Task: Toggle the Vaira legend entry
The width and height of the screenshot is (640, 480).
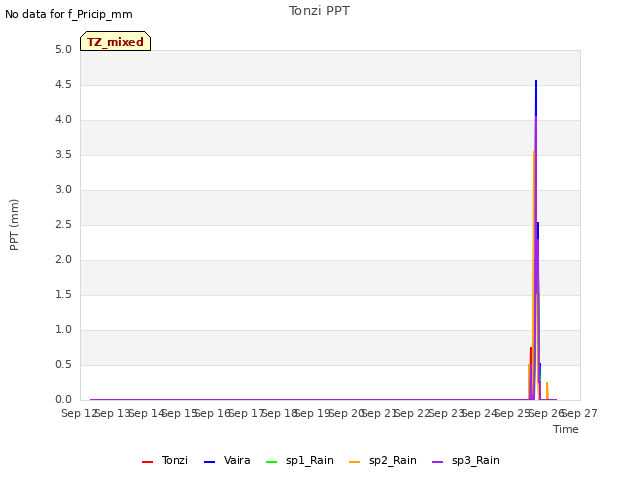Action: [227, 460]
